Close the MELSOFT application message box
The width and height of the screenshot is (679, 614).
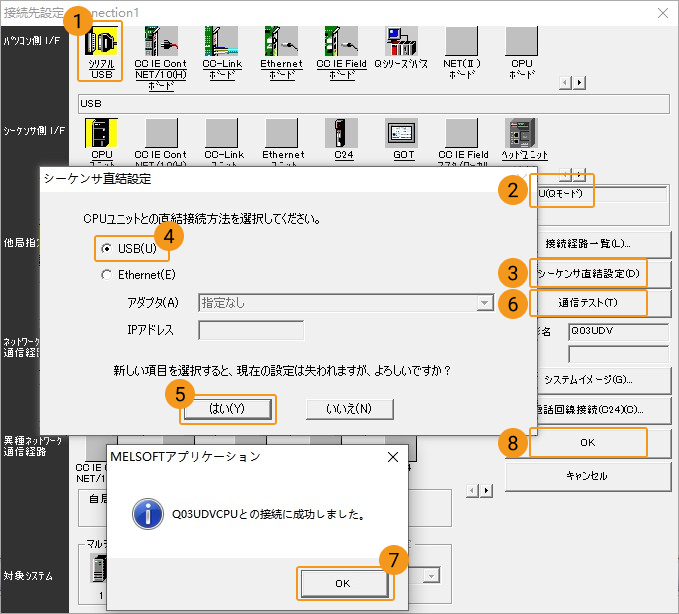[393, 457]
